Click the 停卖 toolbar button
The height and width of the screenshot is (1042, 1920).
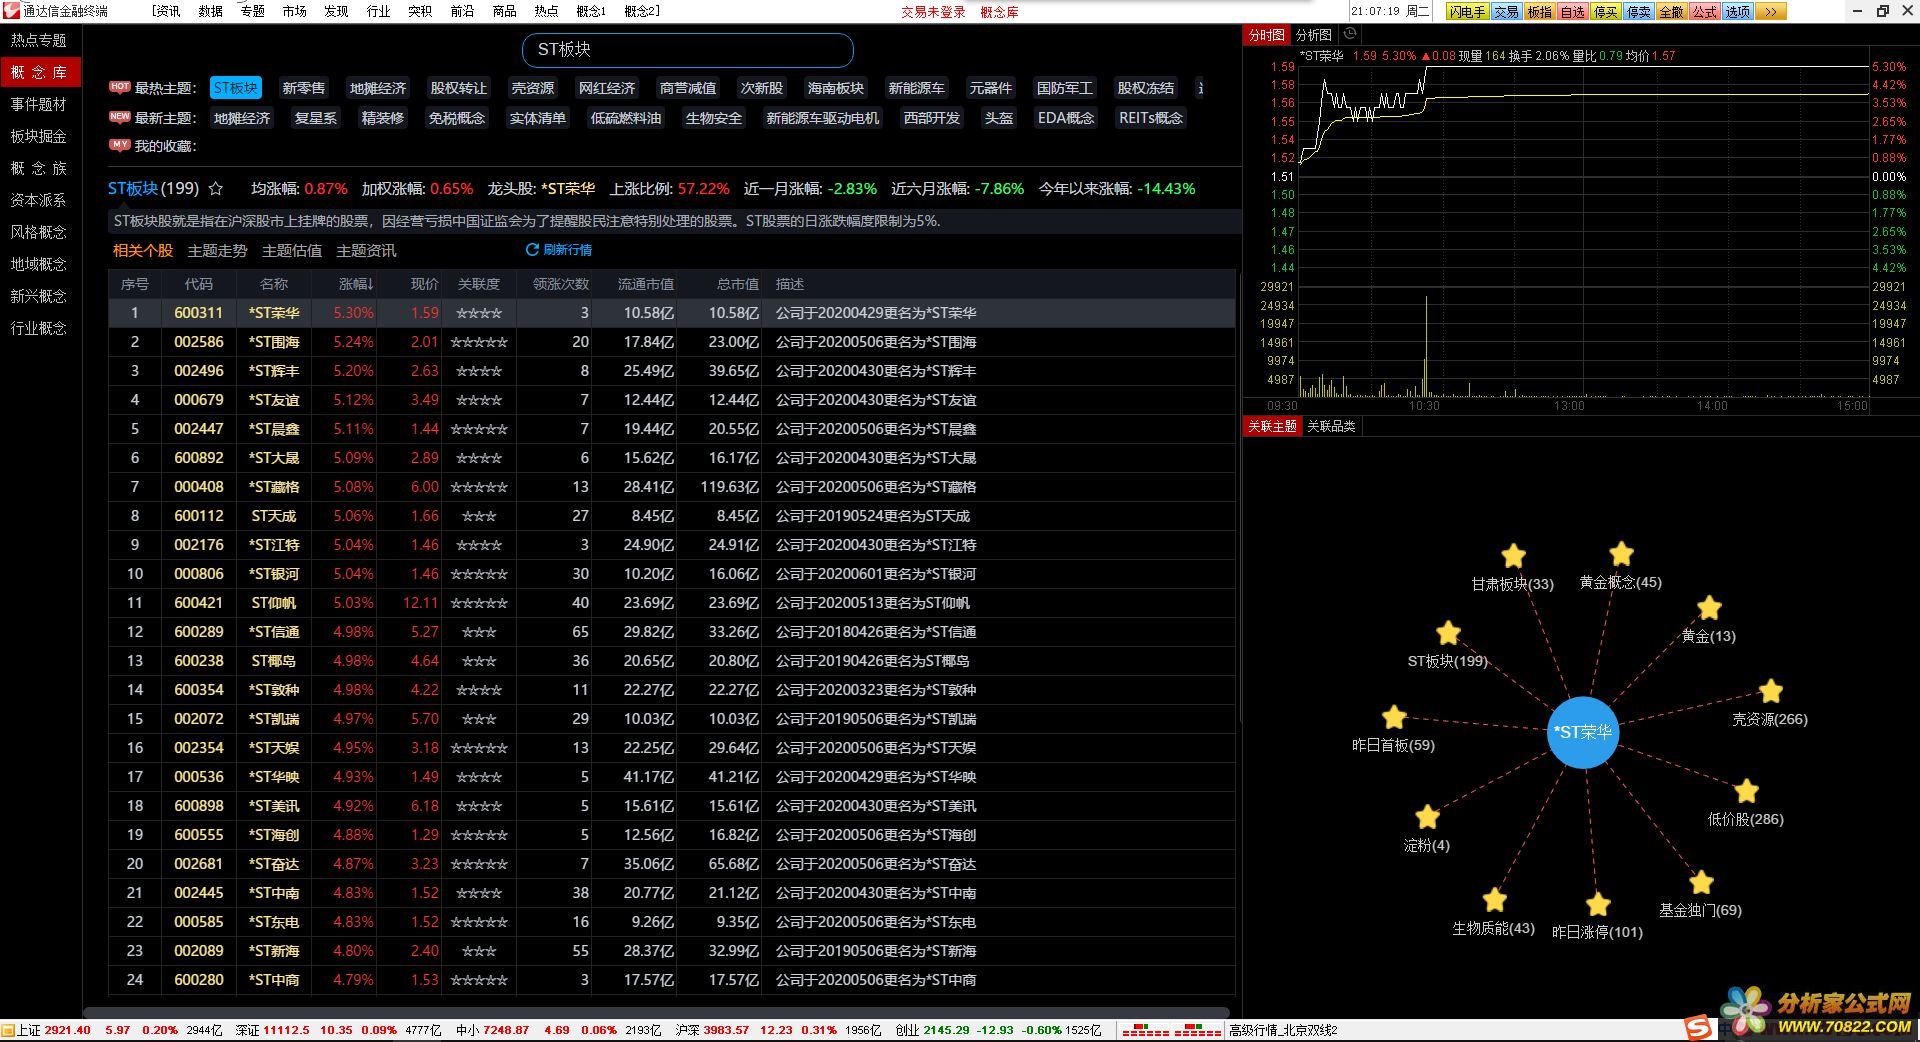click(1639, 12)
